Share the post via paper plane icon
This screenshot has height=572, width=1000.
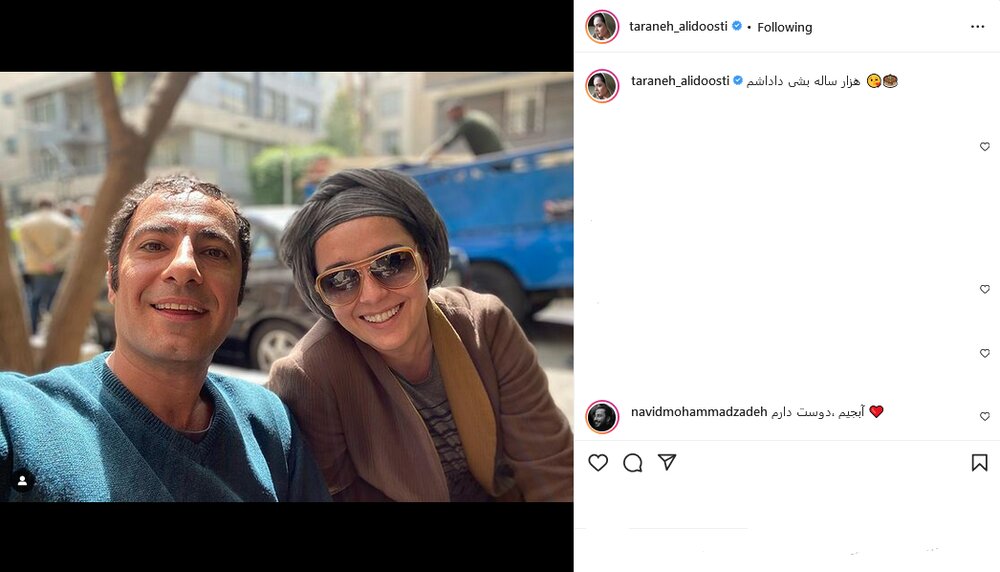[x=667, y=462]
